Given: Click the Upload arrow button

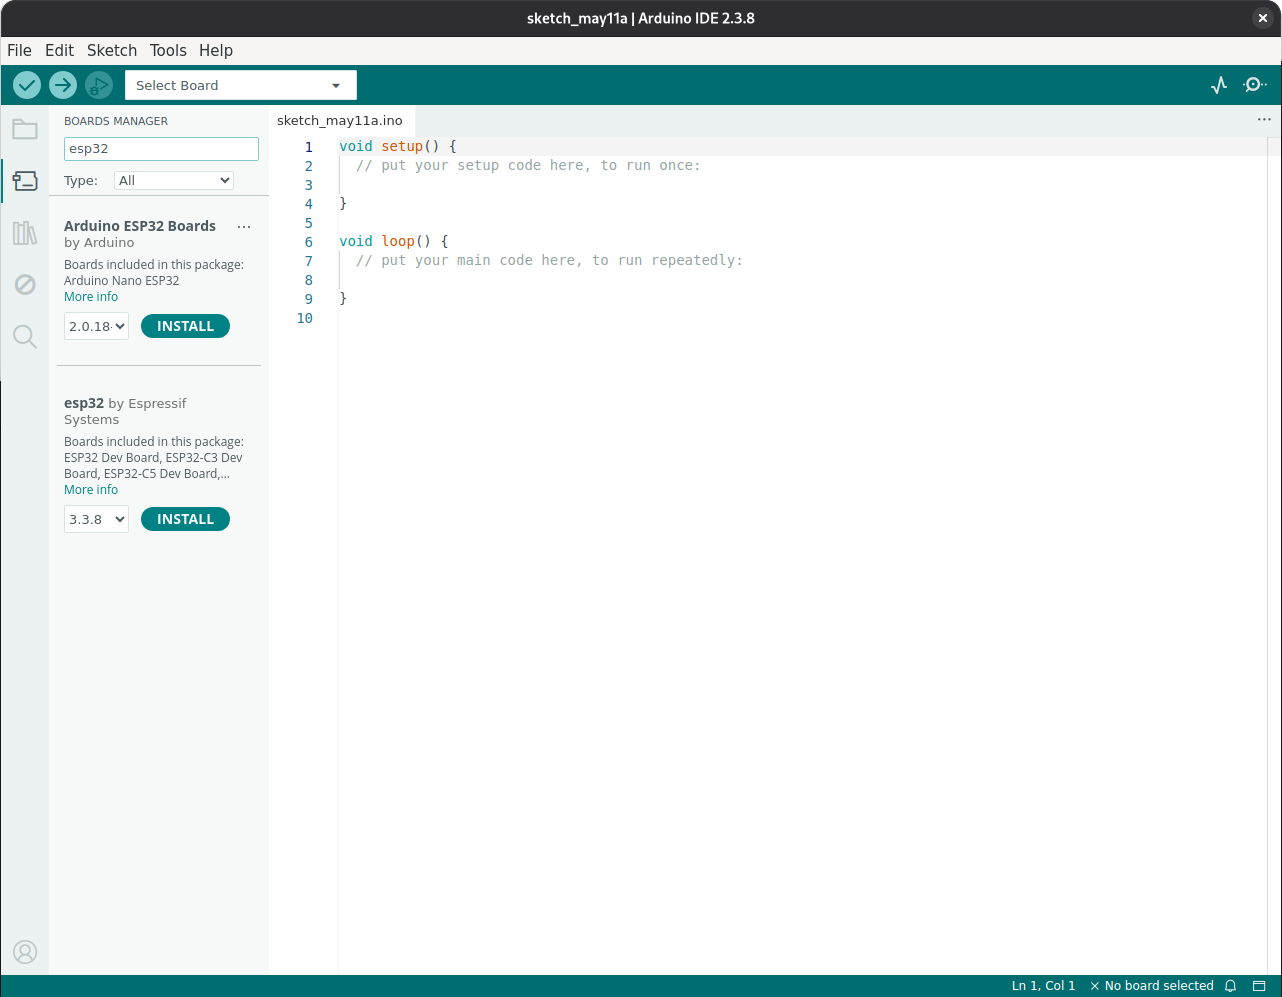Looking at the screenshot, I should click(x=63, y=85).
